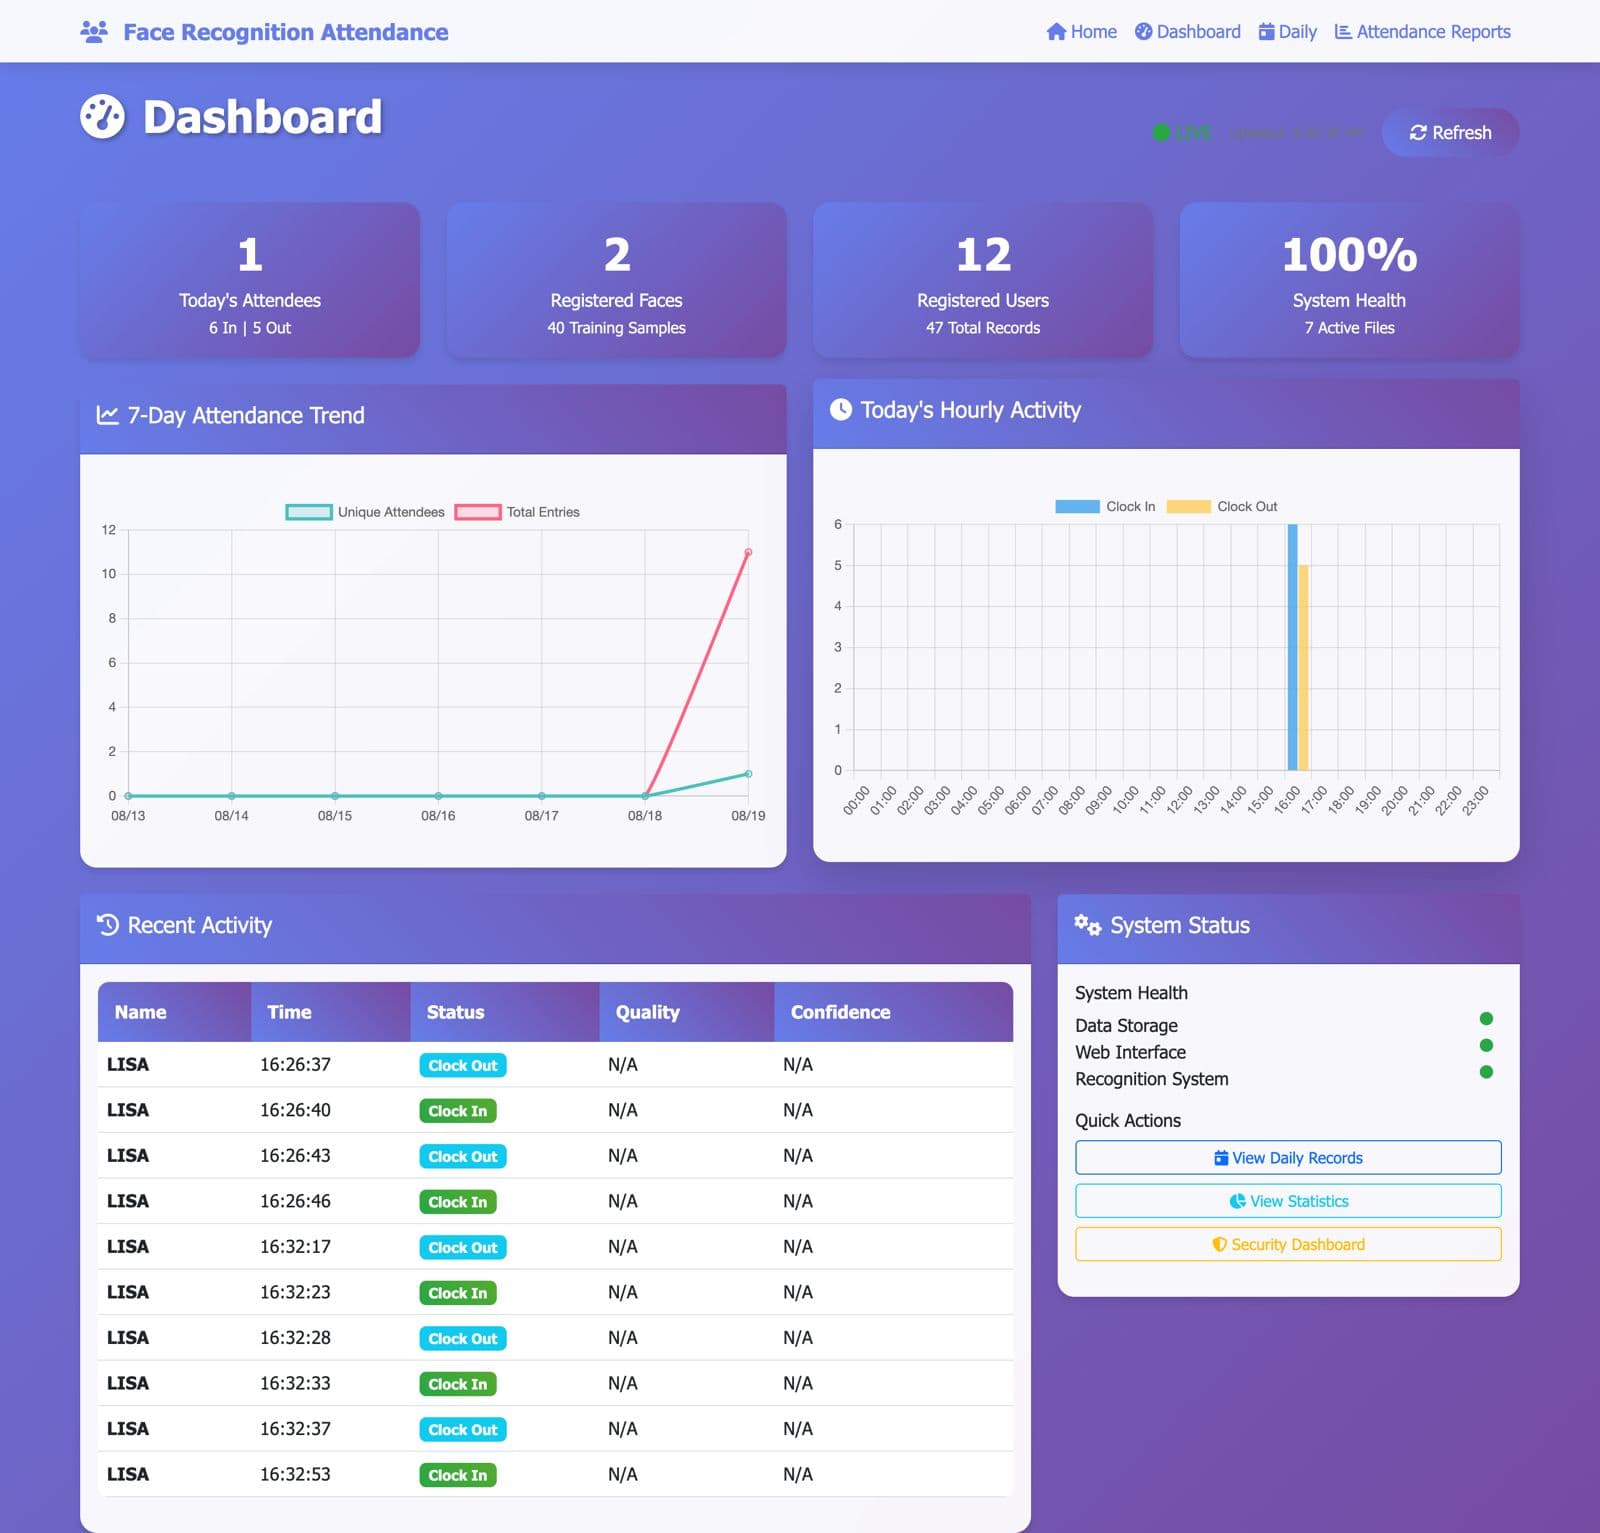Image resolution: width=1600 pixels, height=1533 pixels.
Task: Click the chart icon beside Attendance Reports
Action: click(1343, 32)
